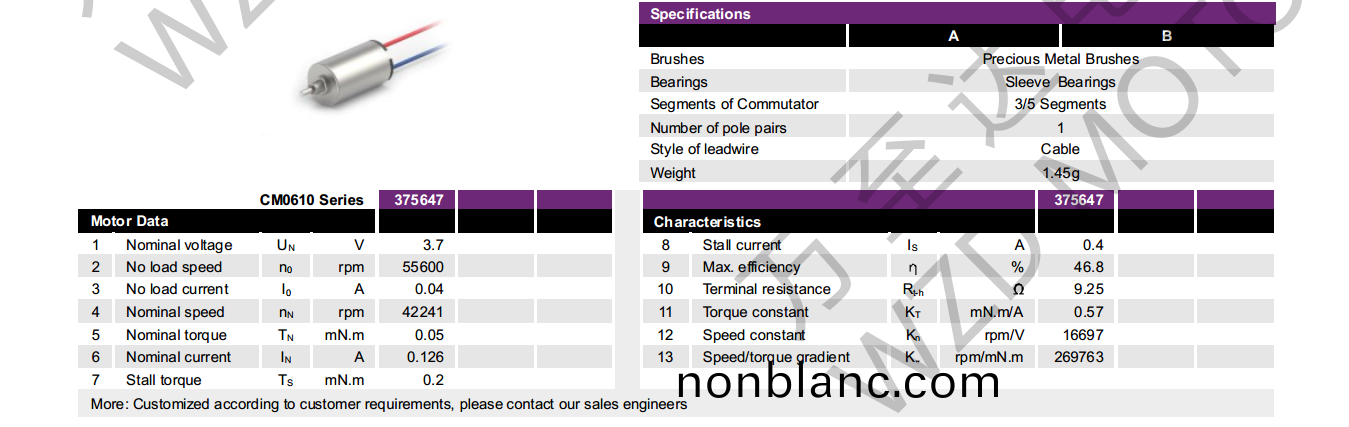Click the Precious Metal Brushes value

[x=1060, y=59]
